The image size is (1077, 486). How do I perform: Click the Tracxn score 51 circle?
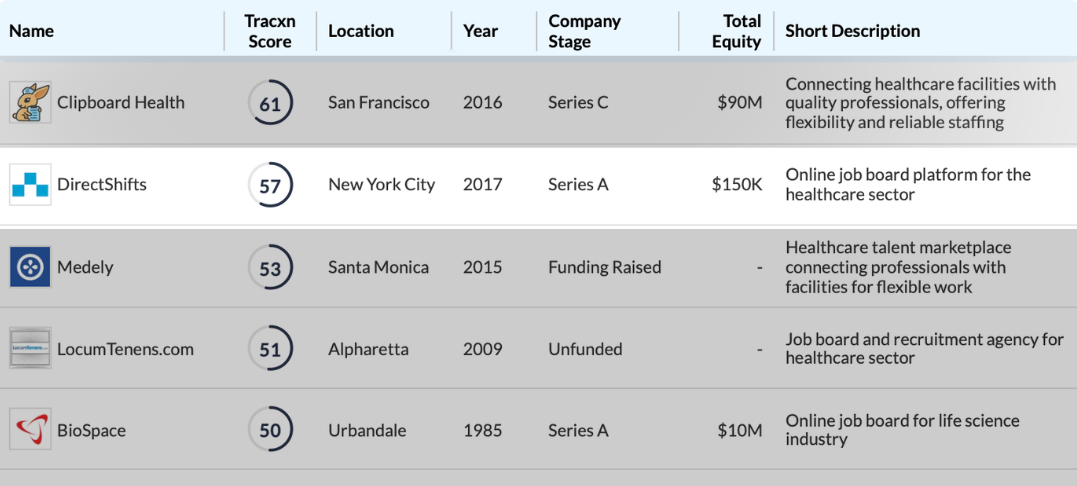270,349
